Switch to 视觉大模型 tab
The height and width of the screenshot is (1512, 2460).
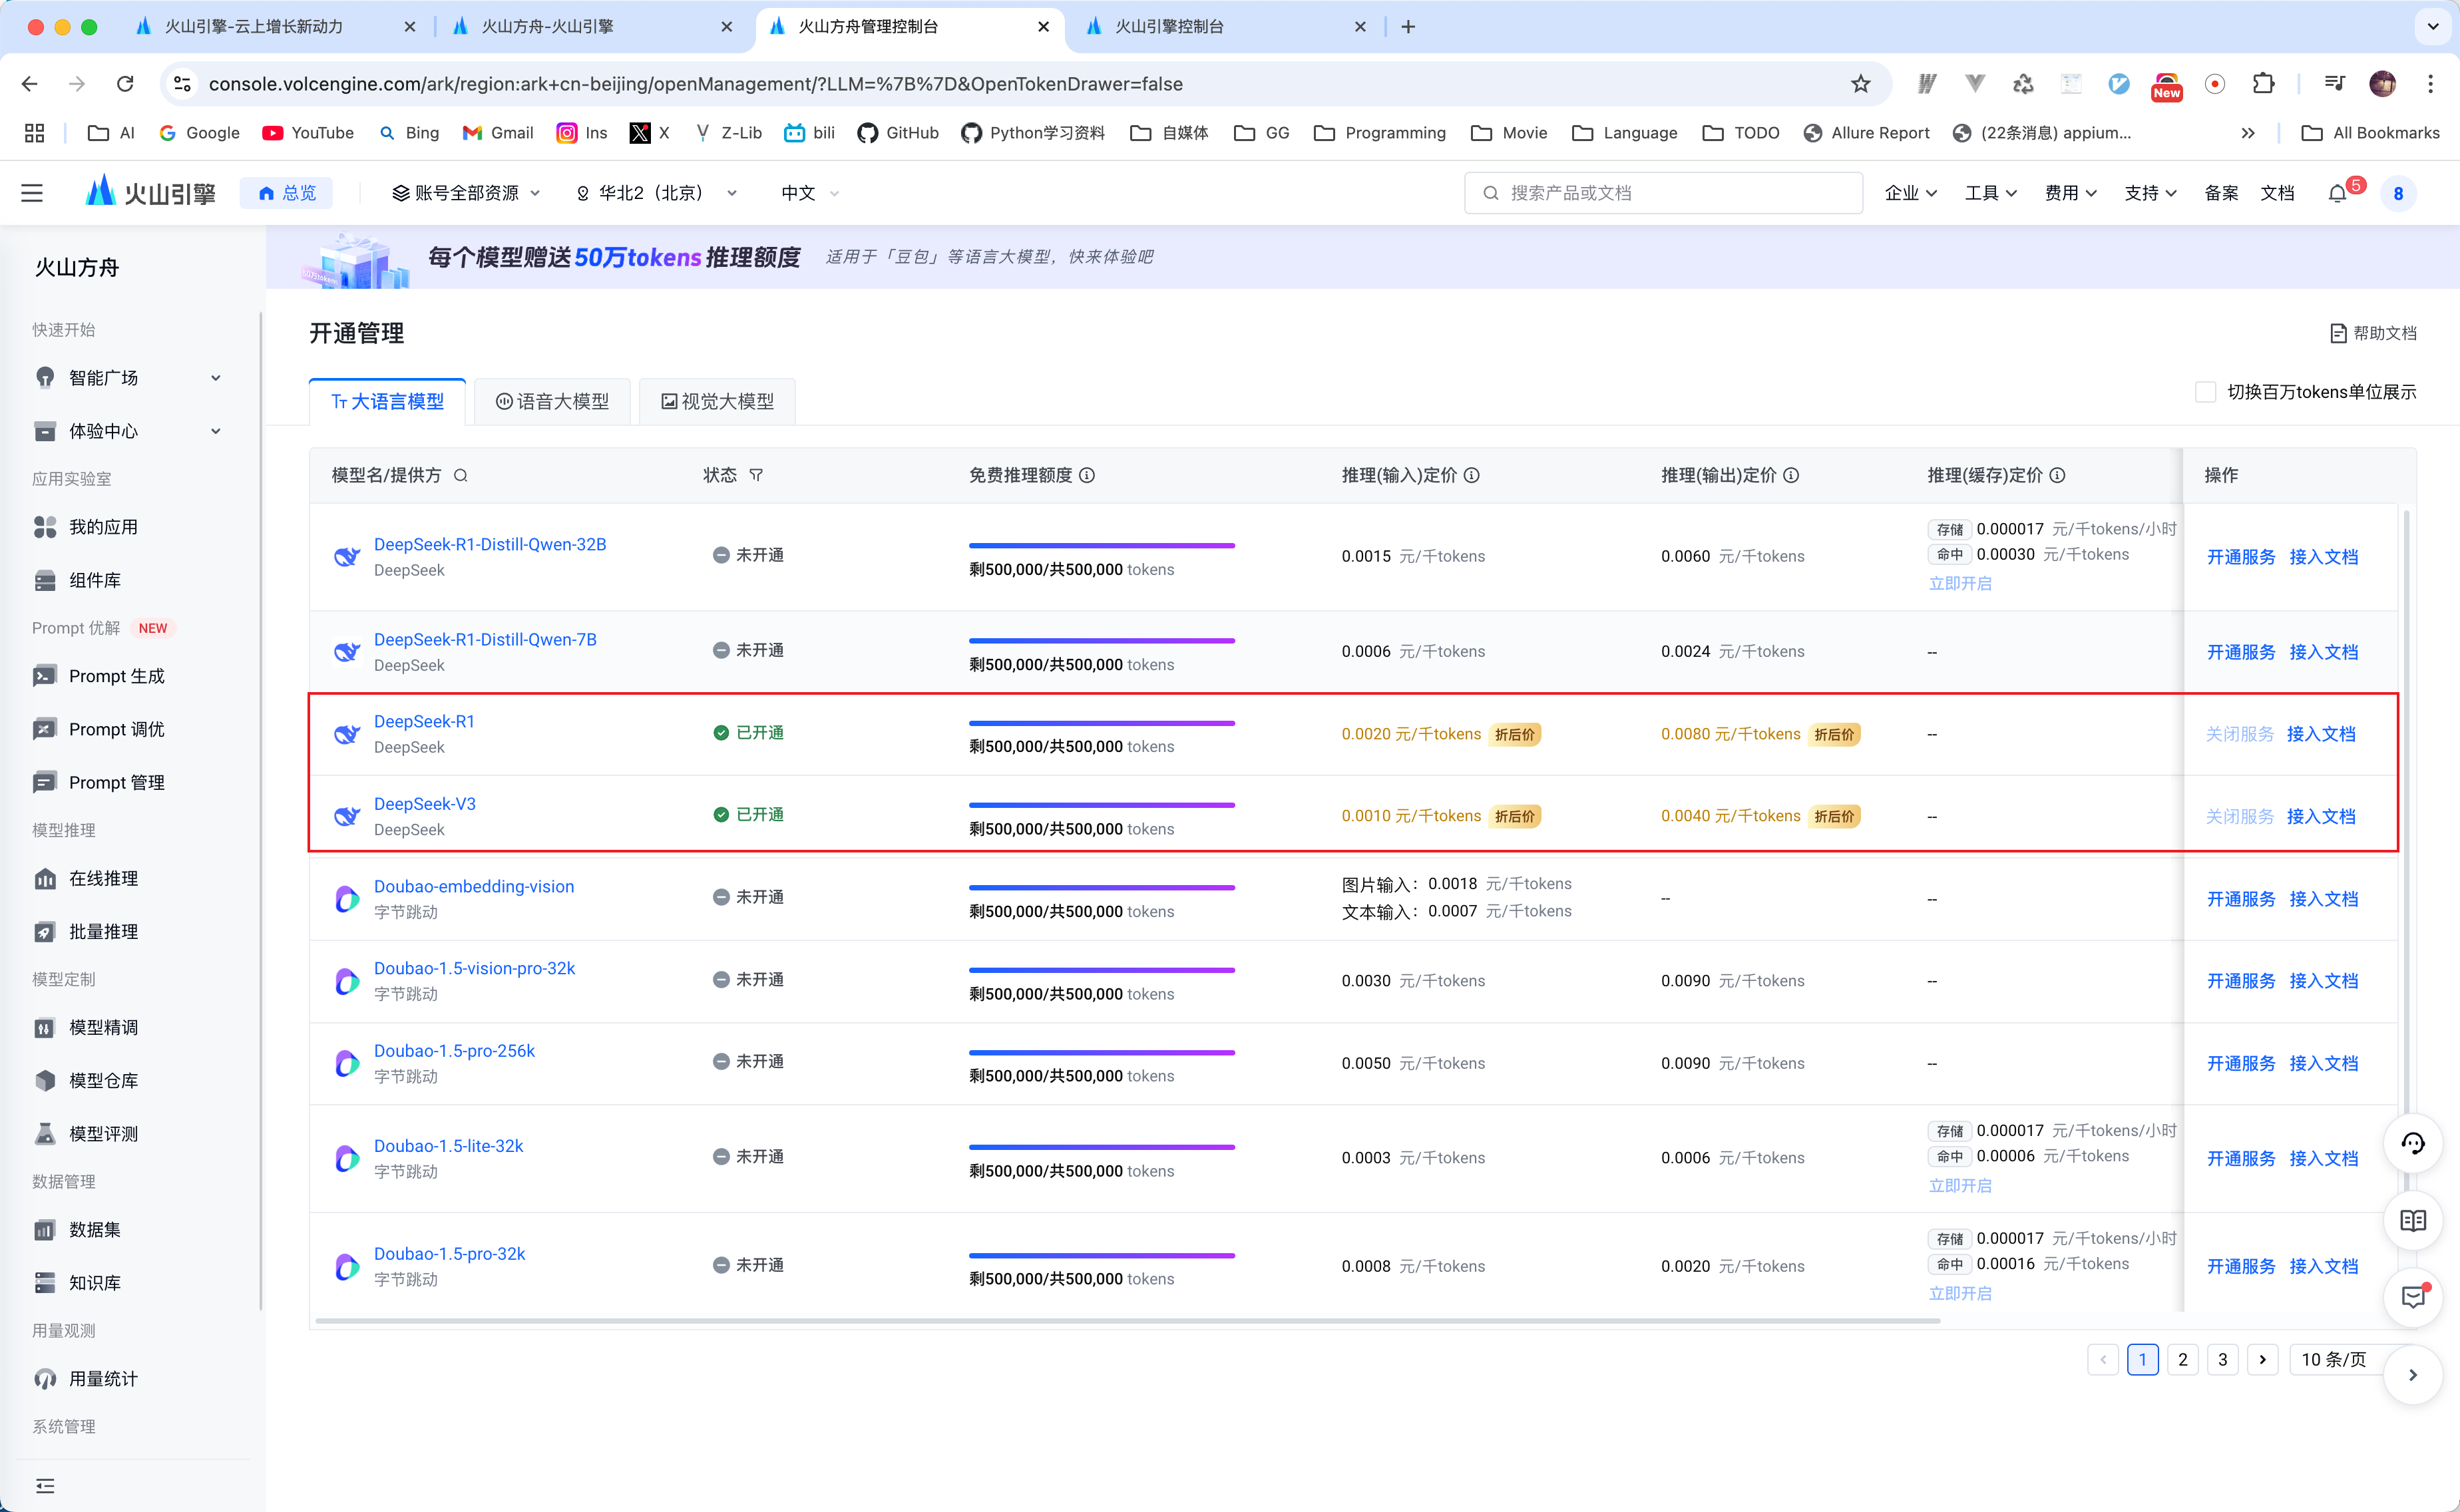pyautogui.click(x=717, y=401)
